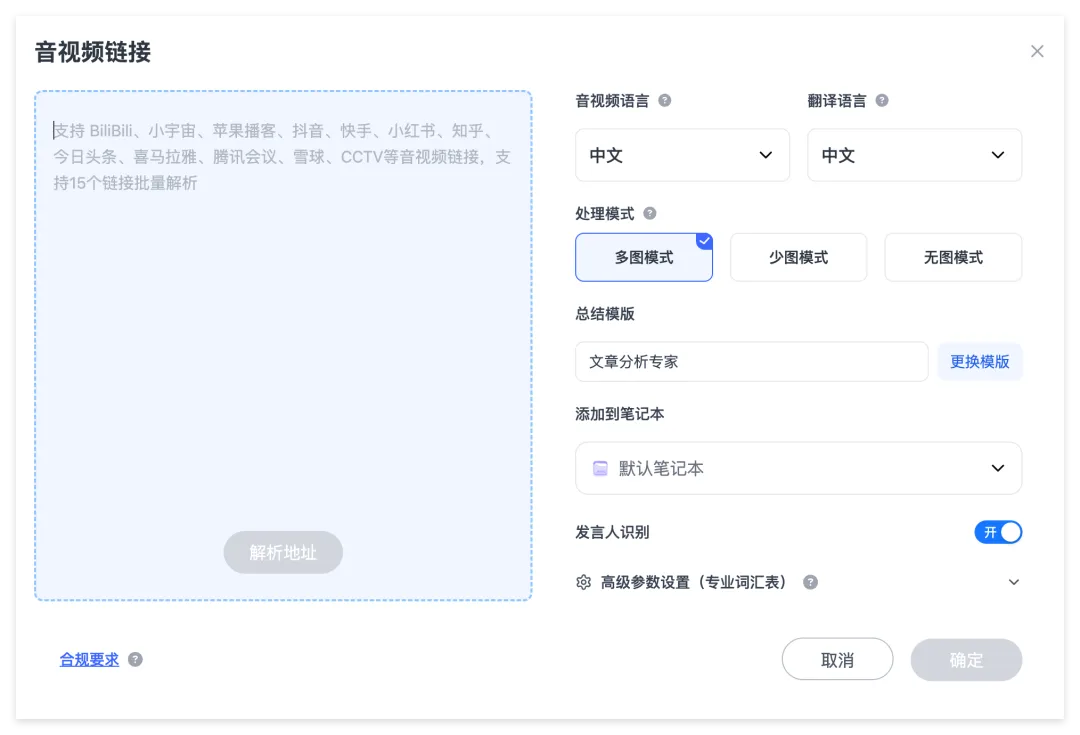Click help icon next to 翻译语言
1080x735 pixels.
click(x=881, y=101)
